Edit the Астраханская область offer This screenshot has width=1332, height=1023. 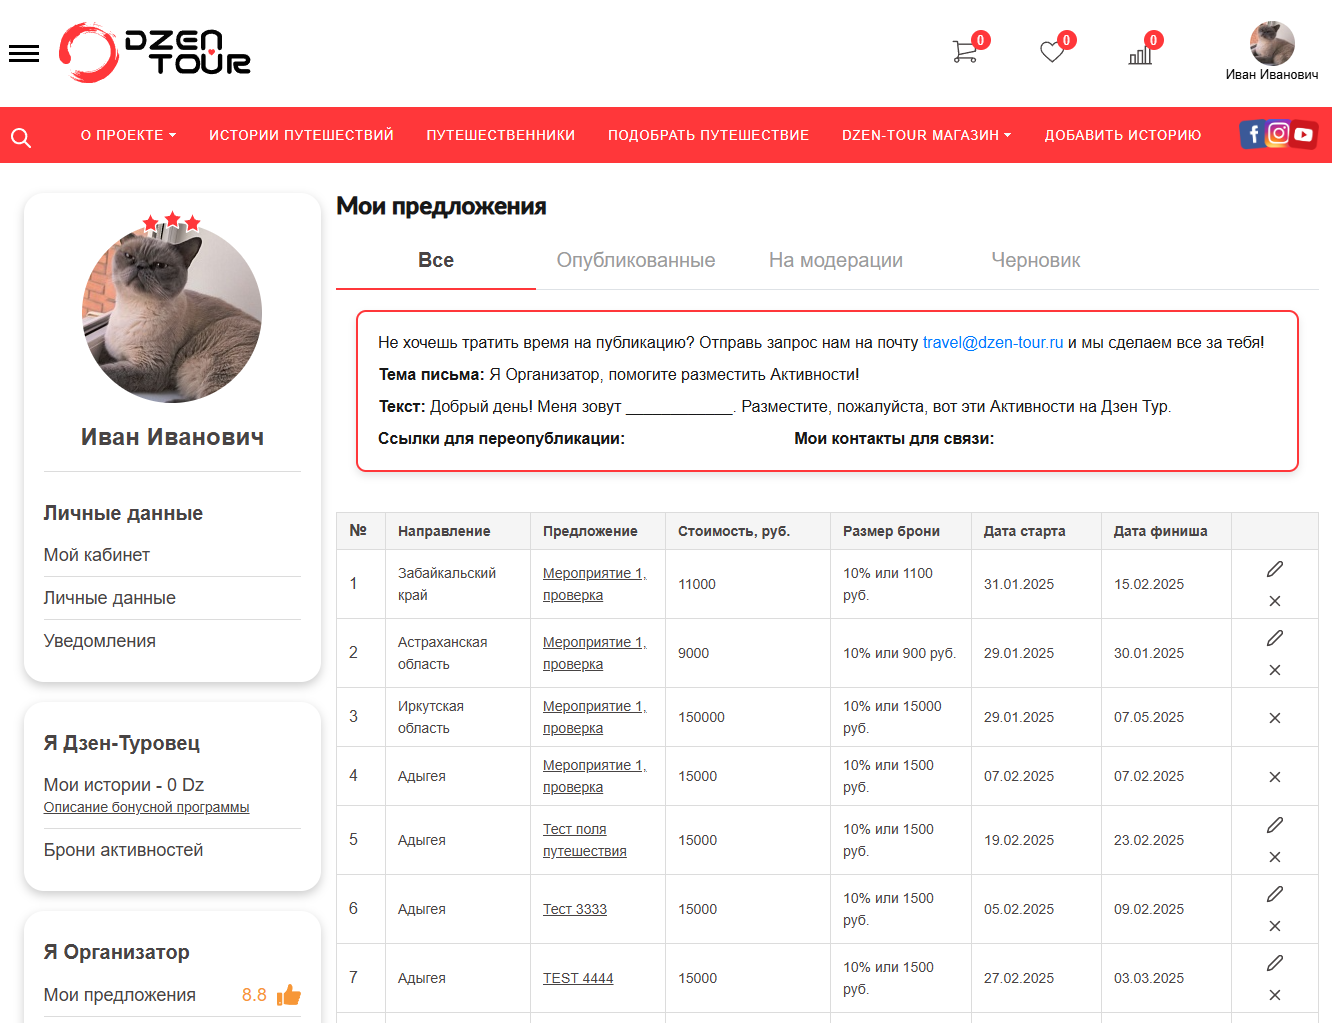[1275, 638]
